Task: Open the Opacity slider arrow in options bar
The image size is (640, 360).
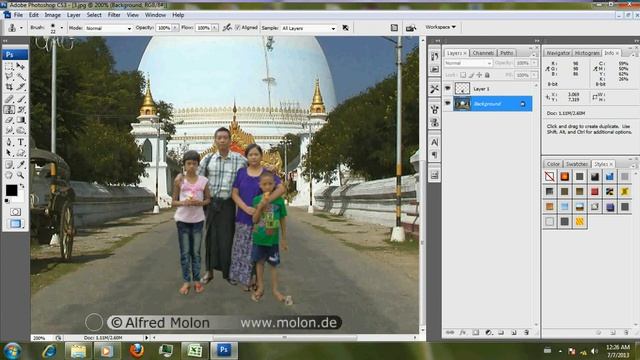Action: (175, 28)
